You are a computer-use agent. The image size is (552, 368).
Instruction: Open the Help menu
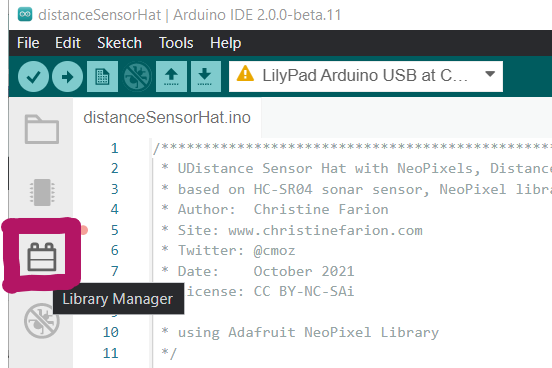pyautogui.click(x=225, y=43)
